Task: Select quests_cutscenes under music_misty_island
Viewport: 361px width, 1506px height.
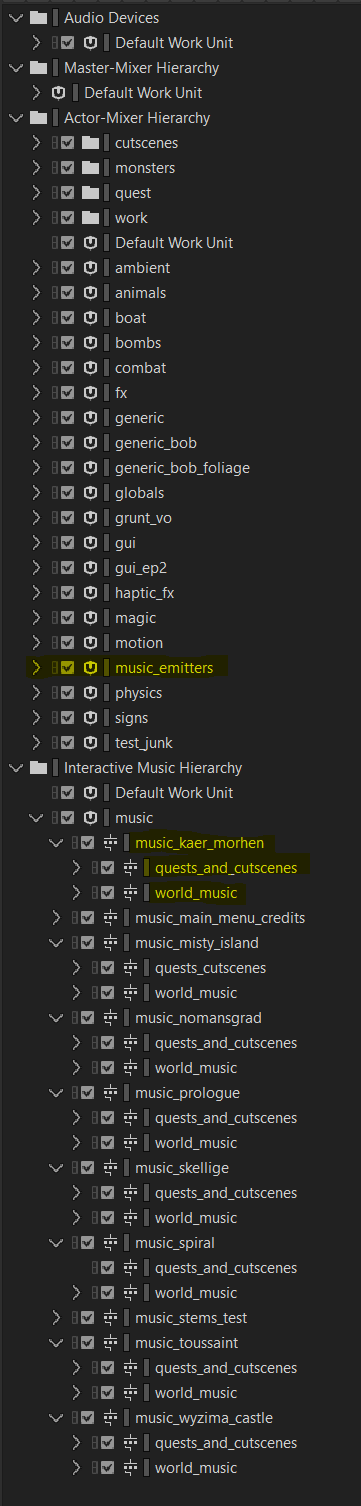Action: coord(210,968)
